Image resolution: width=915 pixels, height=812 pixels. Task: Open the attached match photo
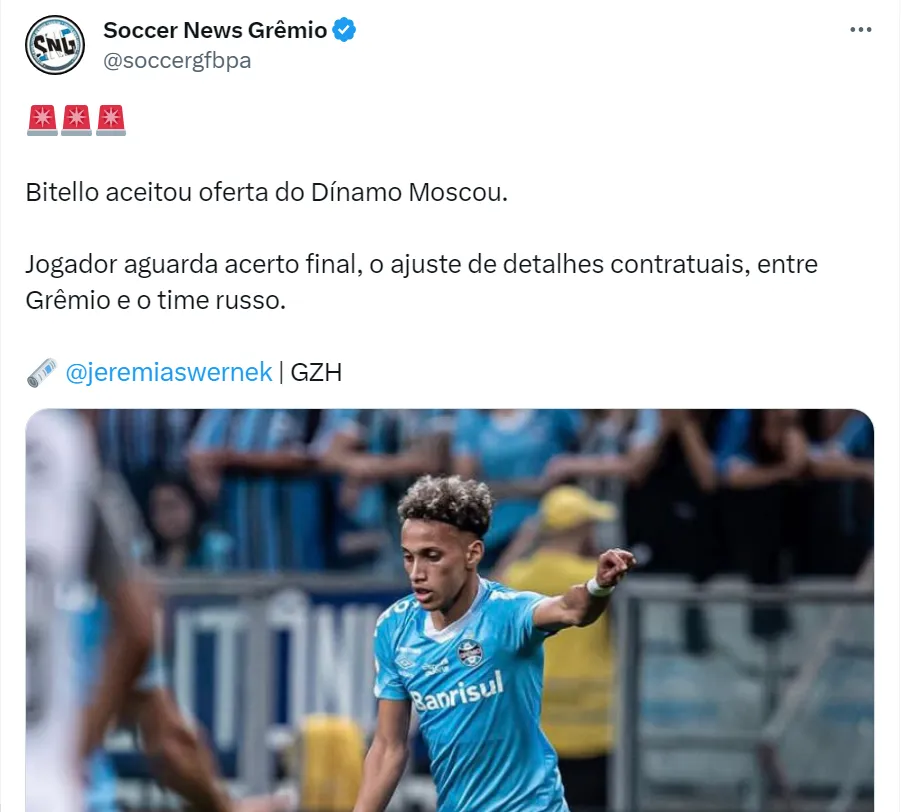tap(449, 610)
